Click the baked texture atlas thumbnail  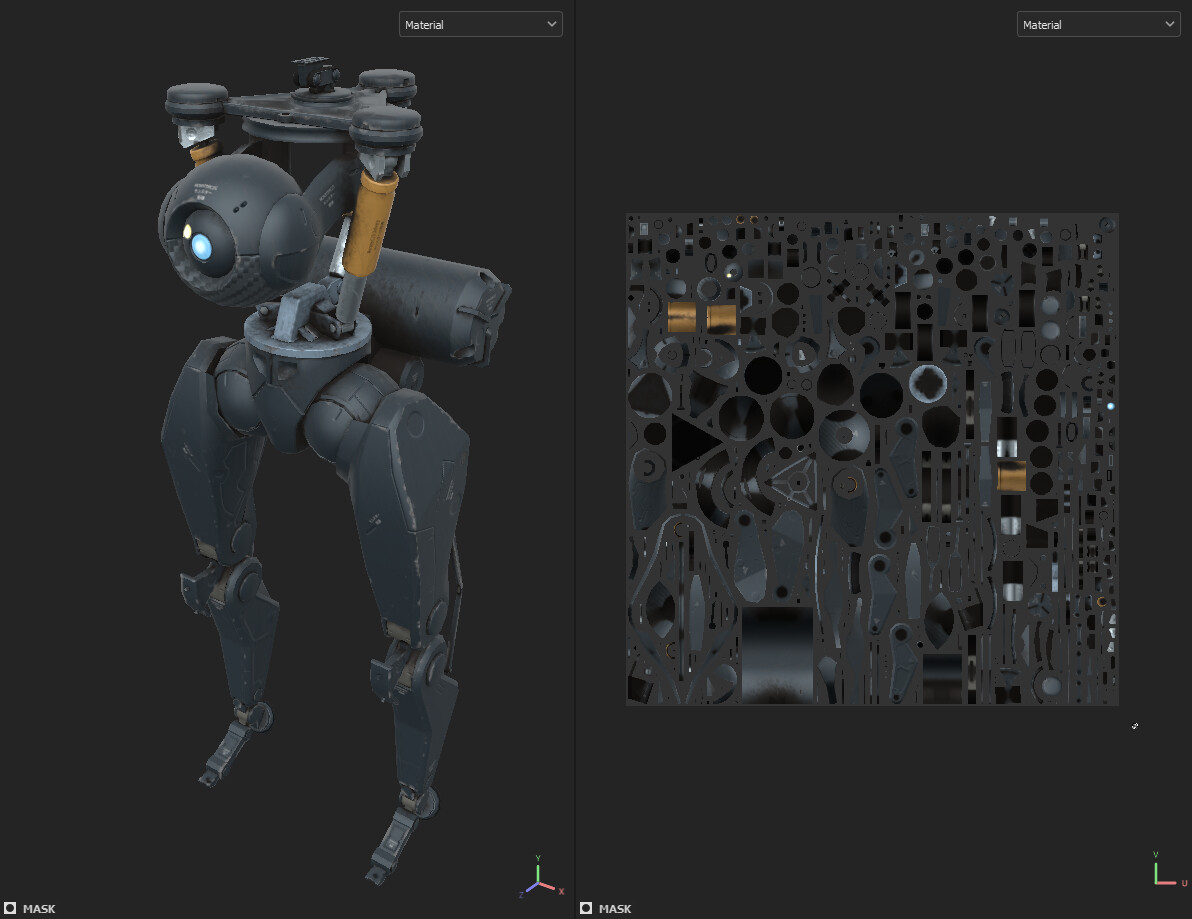coord(872,458)
